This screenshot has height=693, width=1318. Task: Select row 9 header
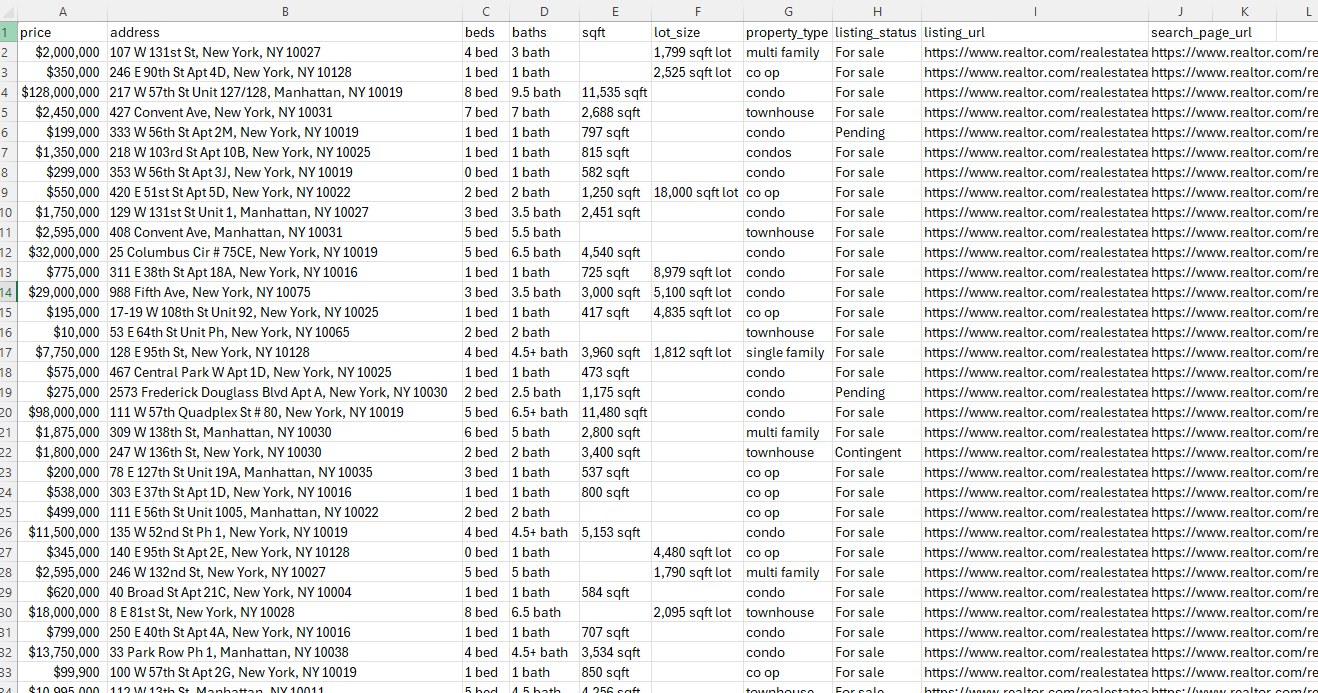[8, 192]
